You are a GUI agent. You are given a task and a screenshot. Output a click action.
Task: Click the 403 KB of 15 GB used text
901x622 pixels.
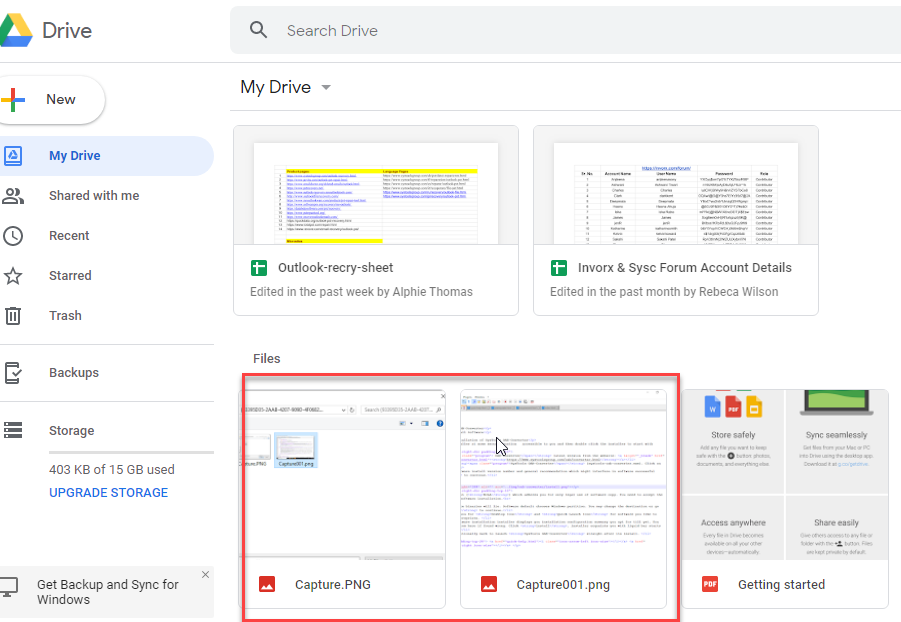112,470
